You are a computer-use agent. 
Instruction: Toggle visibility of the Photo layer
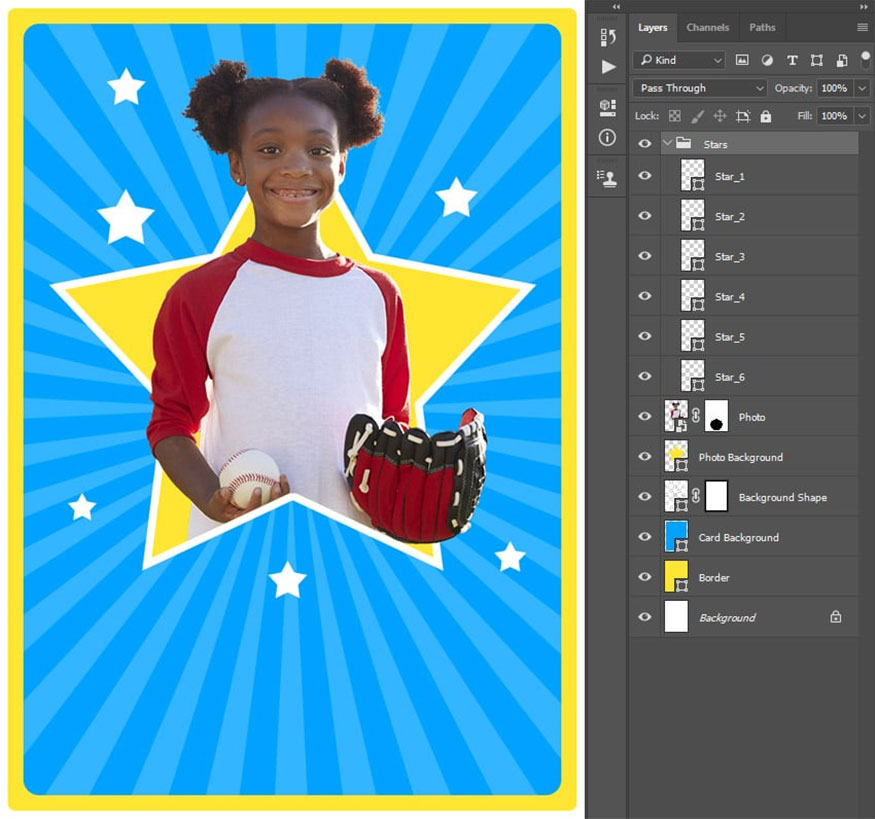tap(645, 416)
